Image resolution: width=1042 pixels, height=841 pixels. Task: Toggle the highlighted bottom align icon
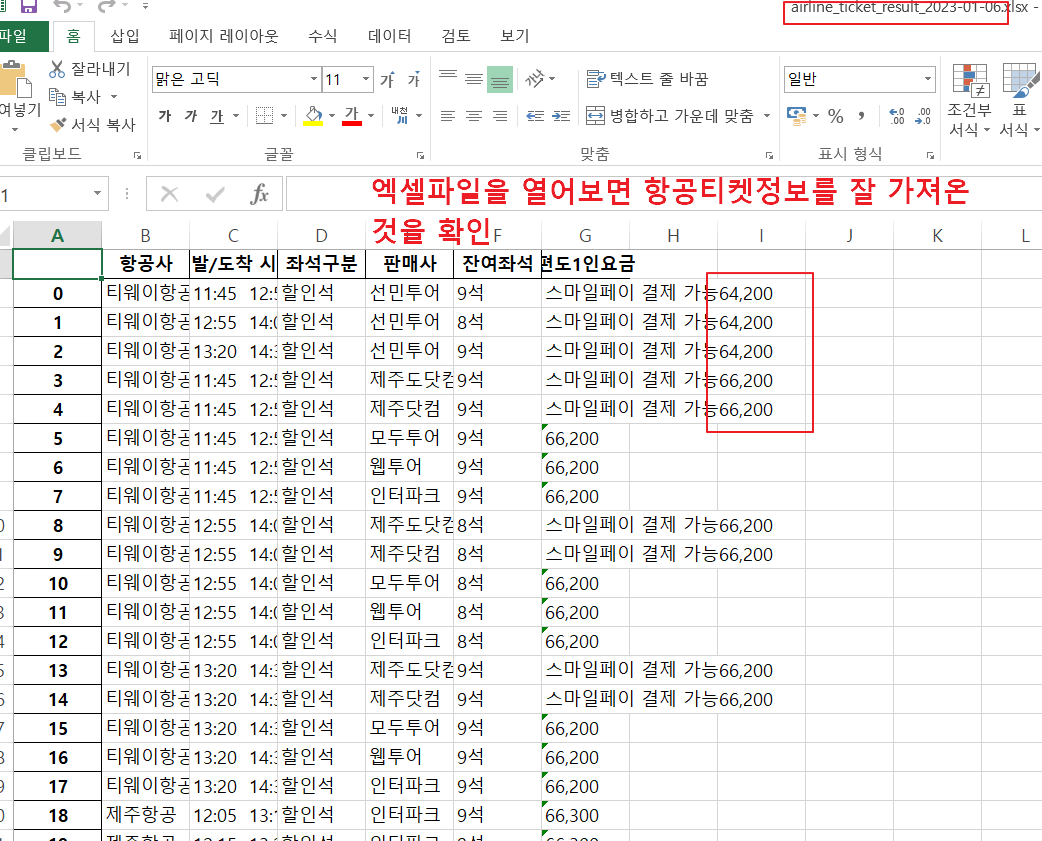point(500,79)
